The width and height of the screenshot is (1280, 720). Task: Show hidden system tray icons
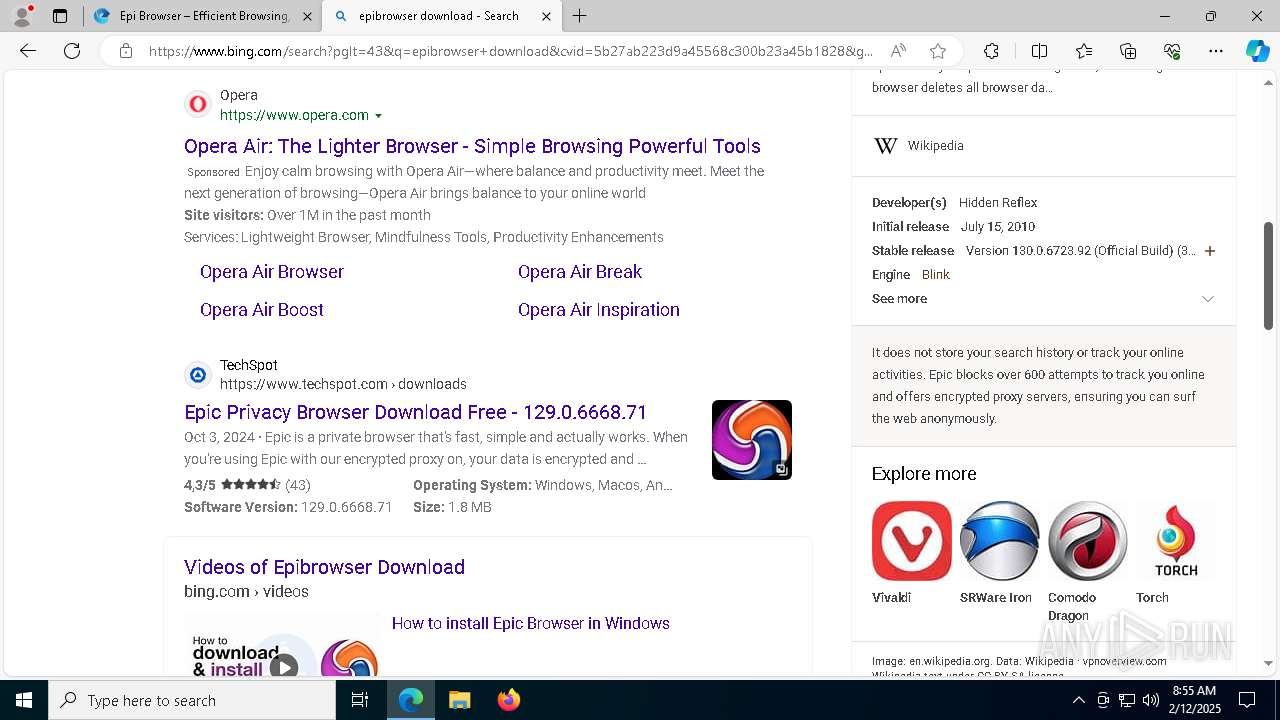[1078, 700]
